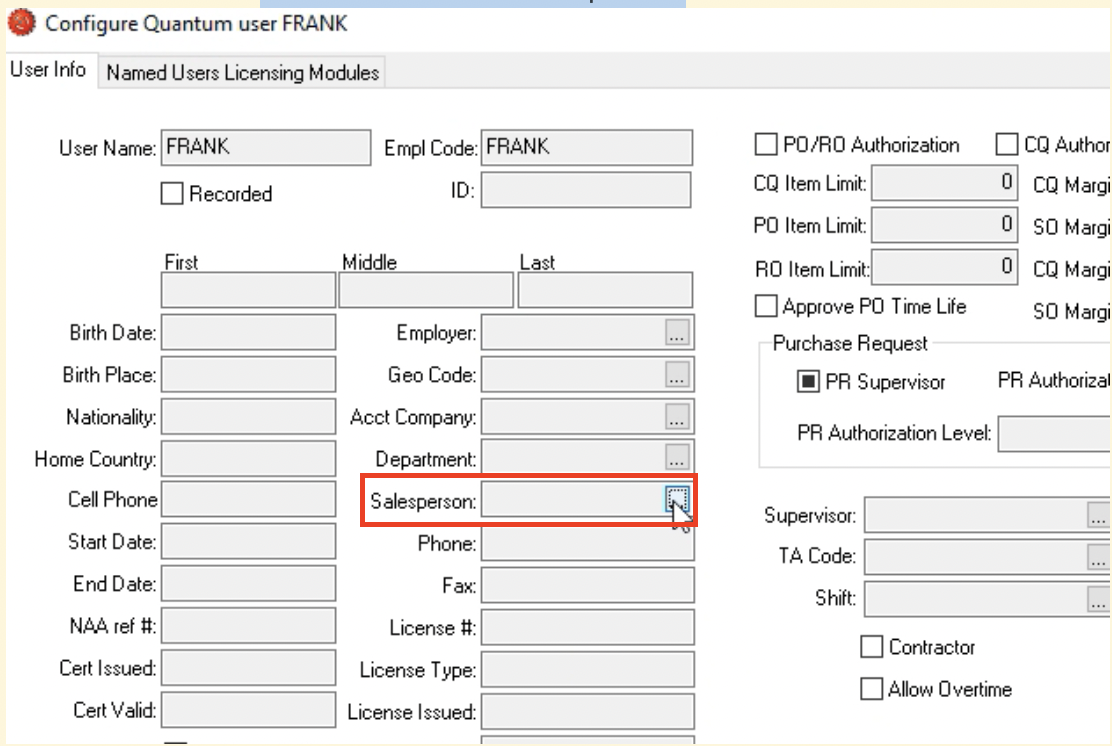Open the Supervisor lookup ellipsis button
Screen dimensions: 1112x746
point(1098,515)
